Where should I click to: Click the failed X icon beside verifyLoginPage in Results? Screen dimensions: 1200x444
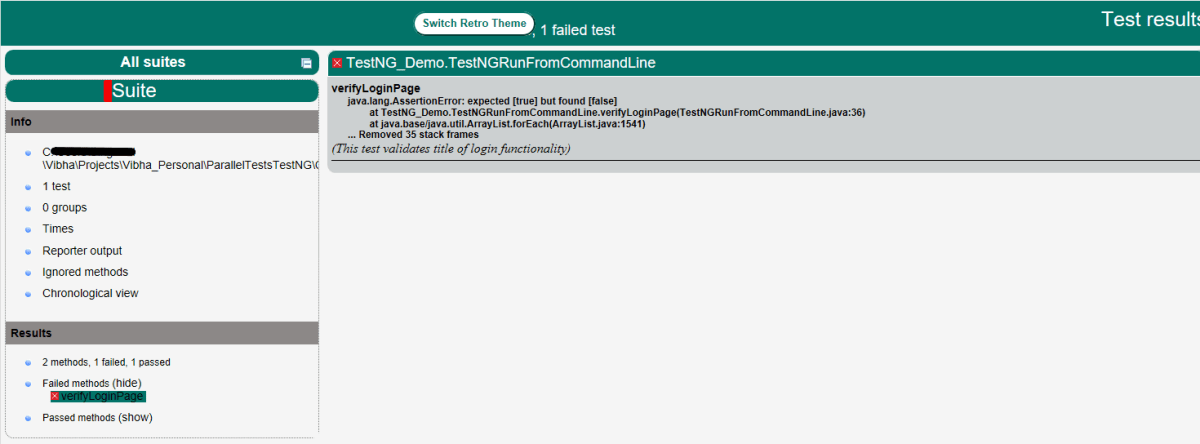56,397
